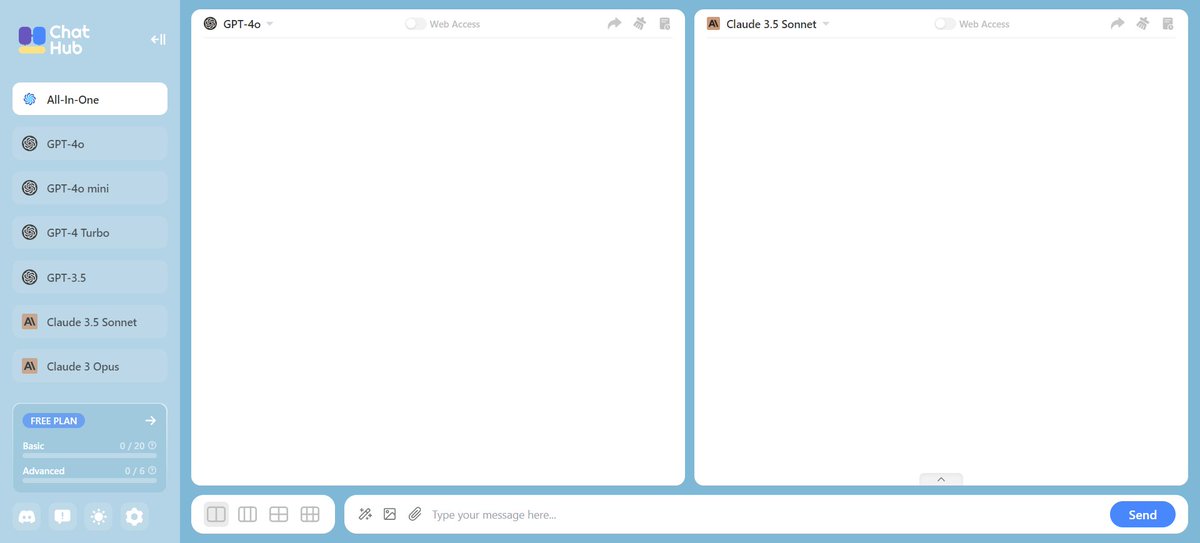Screen dimensions: 1200x543
Task: Click the Send button
Action: tap(1143, 515)
